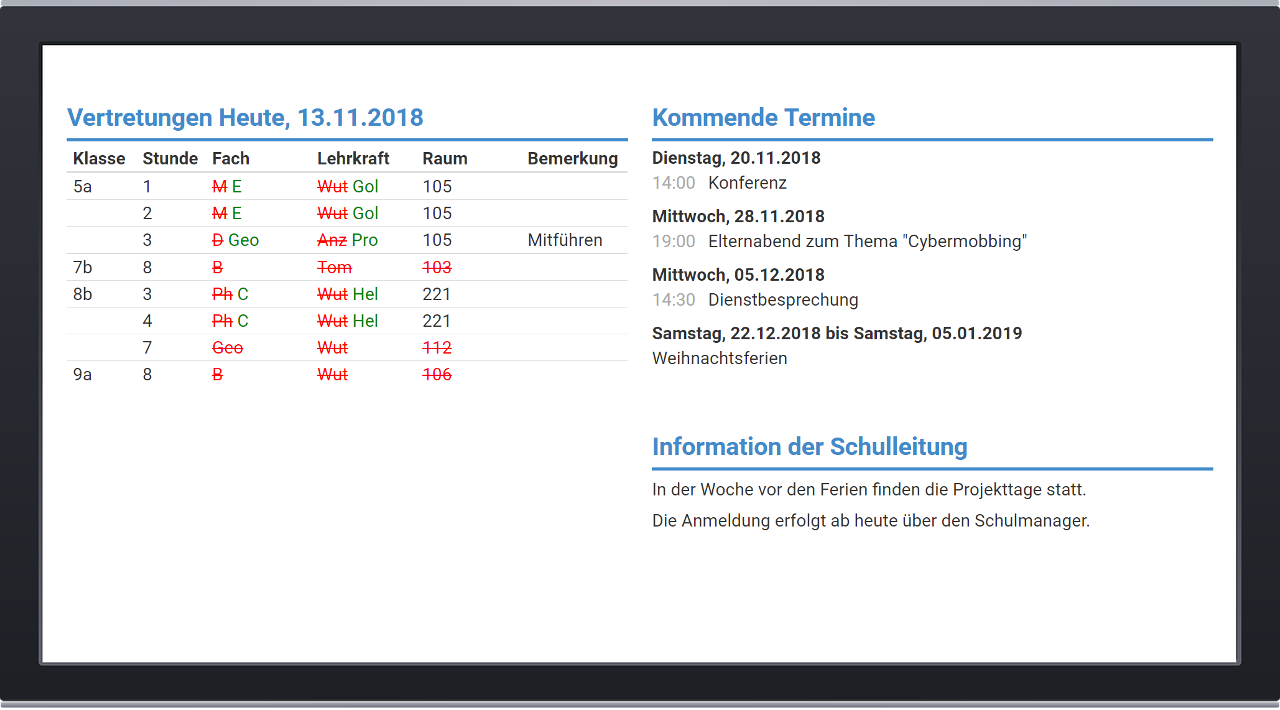Click the time '14:30'
The height and width of the screenshot is (710, 1280).
[x=673, y=301]
